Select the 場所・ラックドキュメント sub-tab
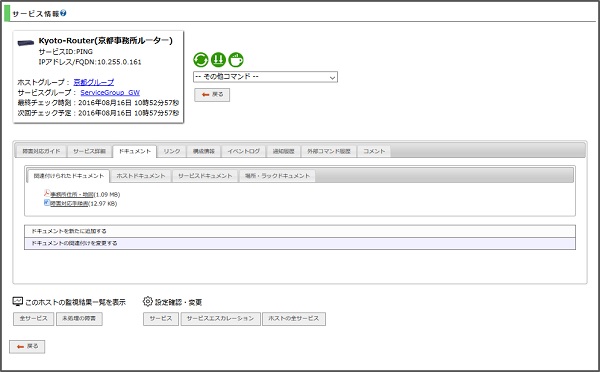 point(277,176)
